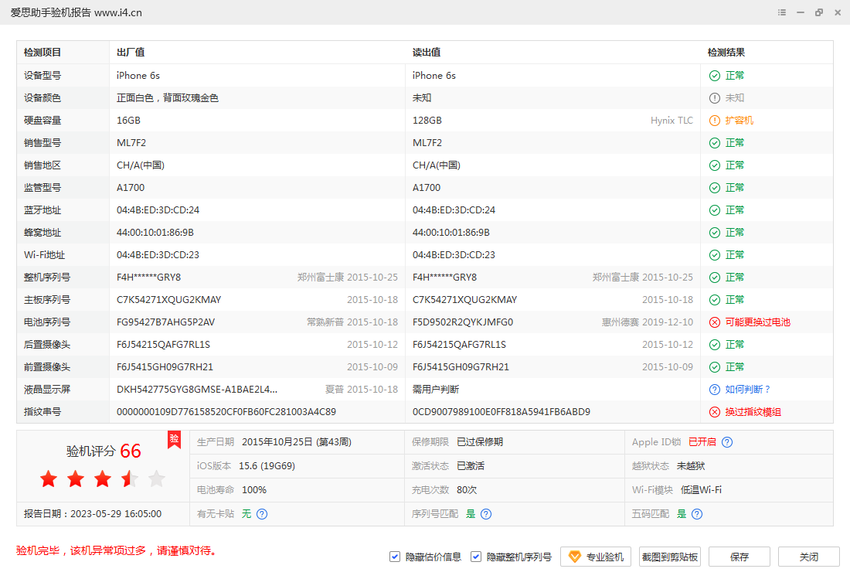Viewport: 850px width, 579px height.
Task: Open help icon next to Apple ID锁 已开启
Action: point(727,442)
